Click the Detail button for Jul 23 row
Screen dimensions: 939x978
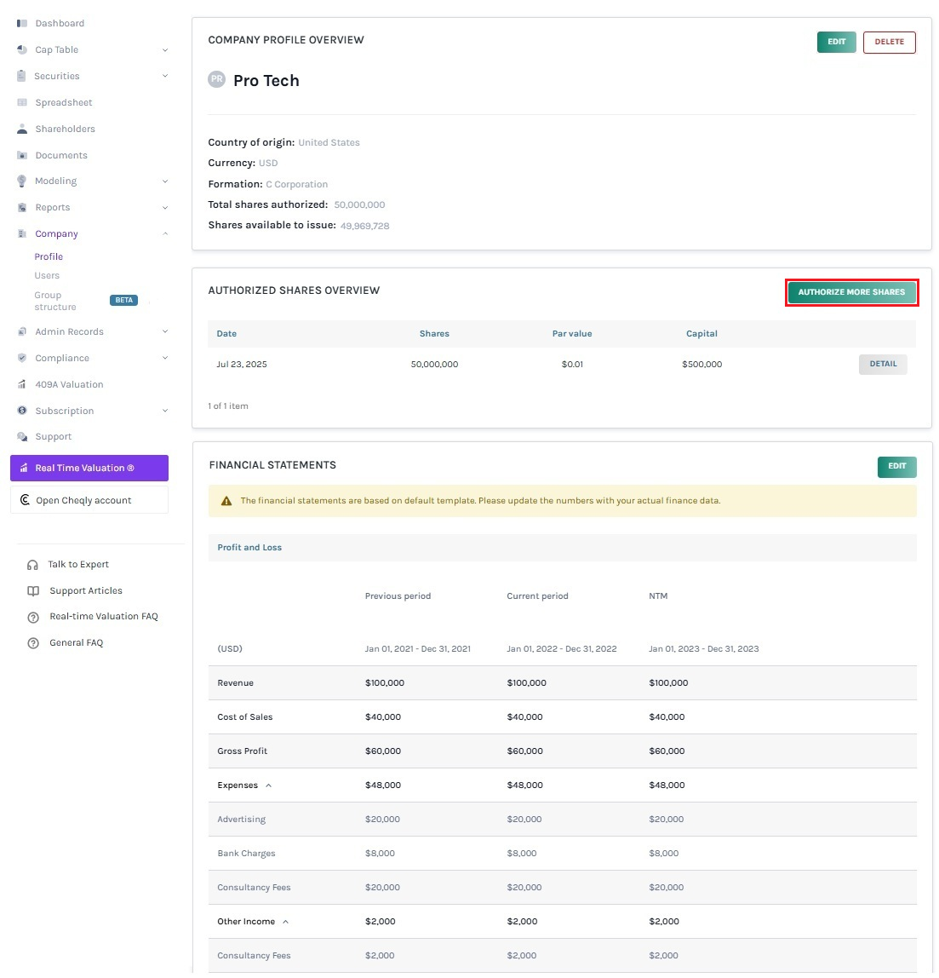883,364
